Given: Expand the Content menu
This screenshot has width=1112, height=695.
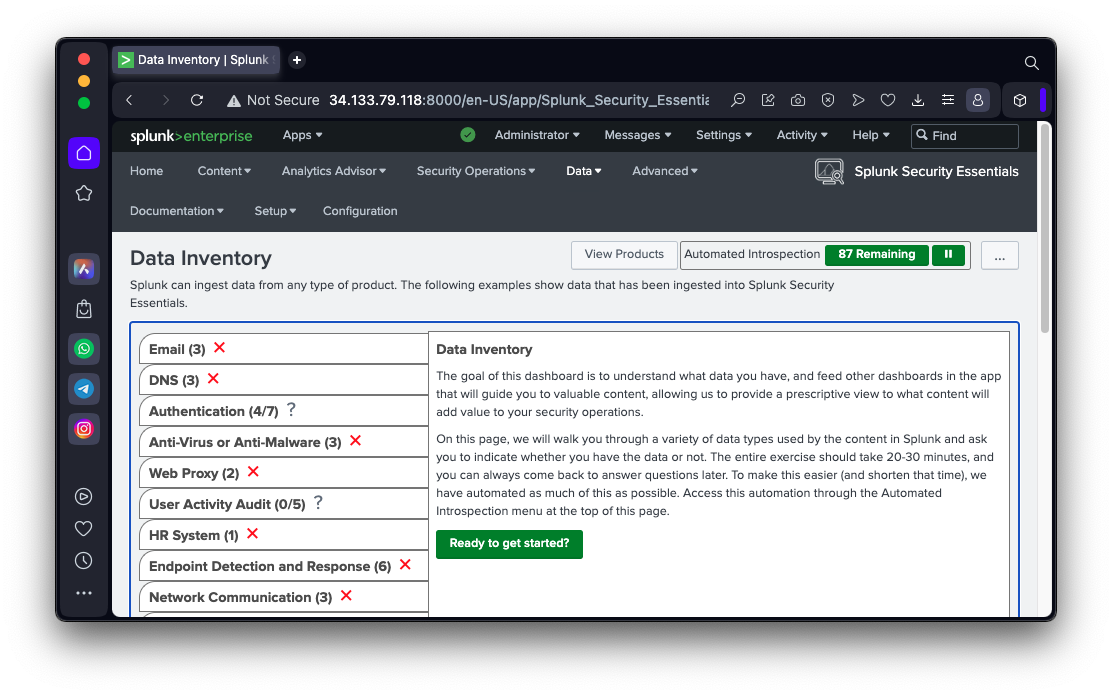Looking at the screenshot, I should point(224,171).
